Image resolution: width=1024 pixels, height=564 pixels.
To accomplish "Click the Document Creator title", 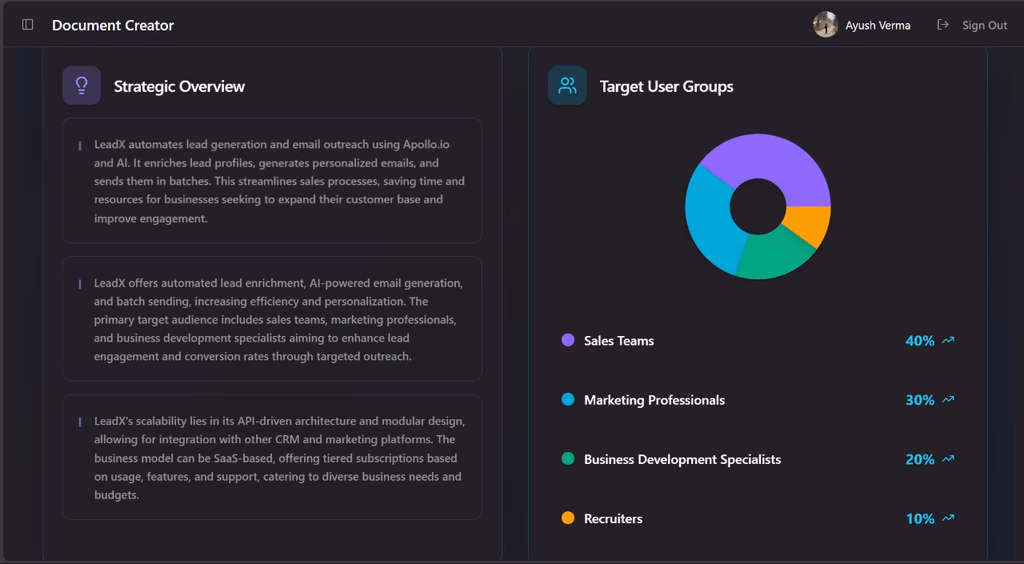I will coord(113,25).
